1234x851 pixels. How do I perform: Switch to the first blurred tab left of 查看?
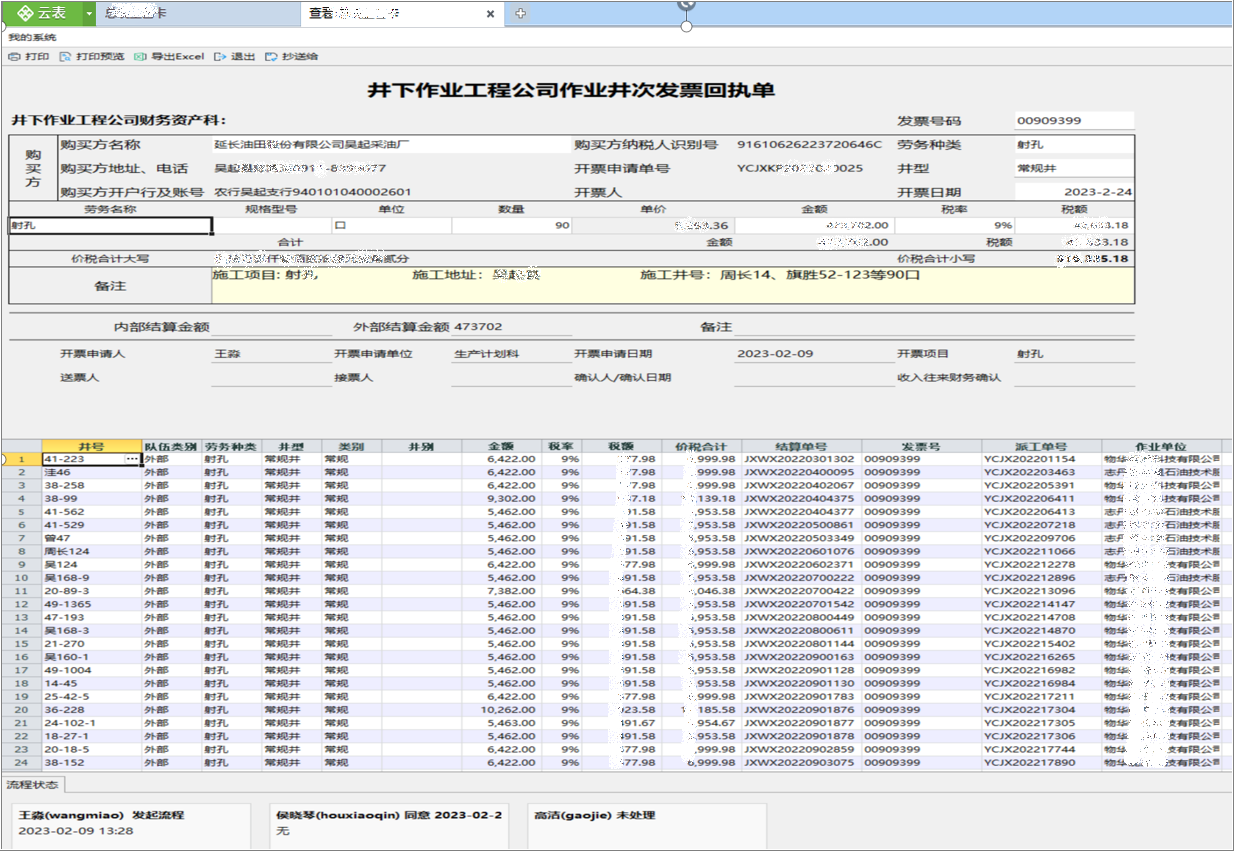tap(198, 13)
